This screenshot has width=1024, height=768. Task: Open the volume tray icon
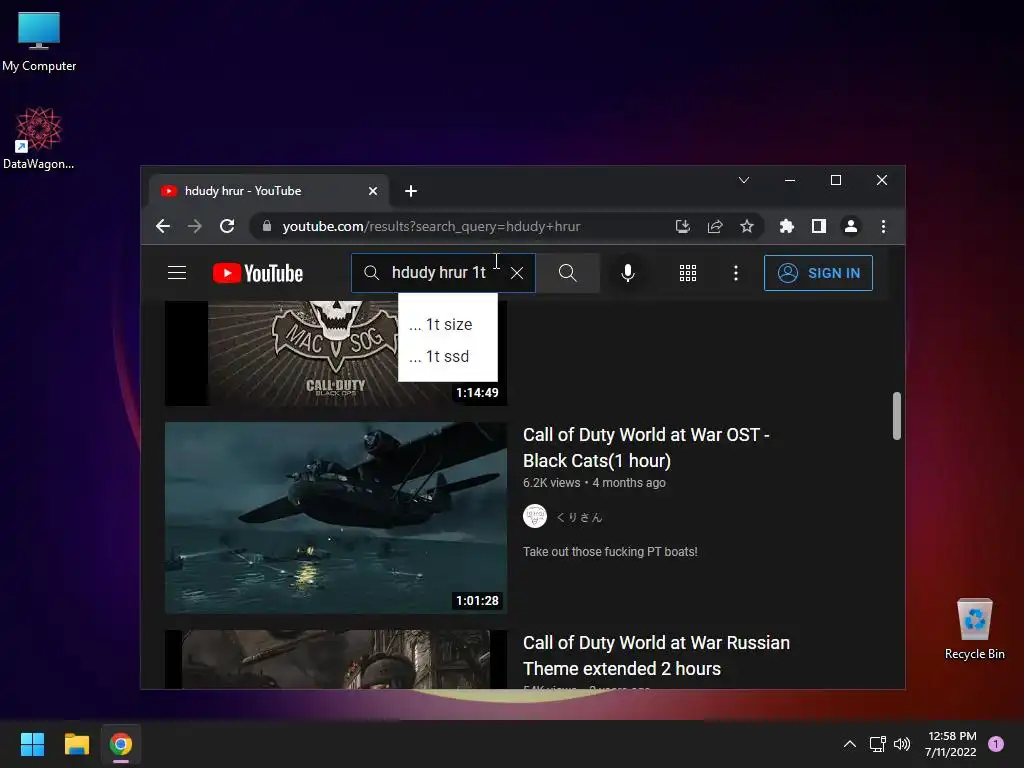[902, 744]
